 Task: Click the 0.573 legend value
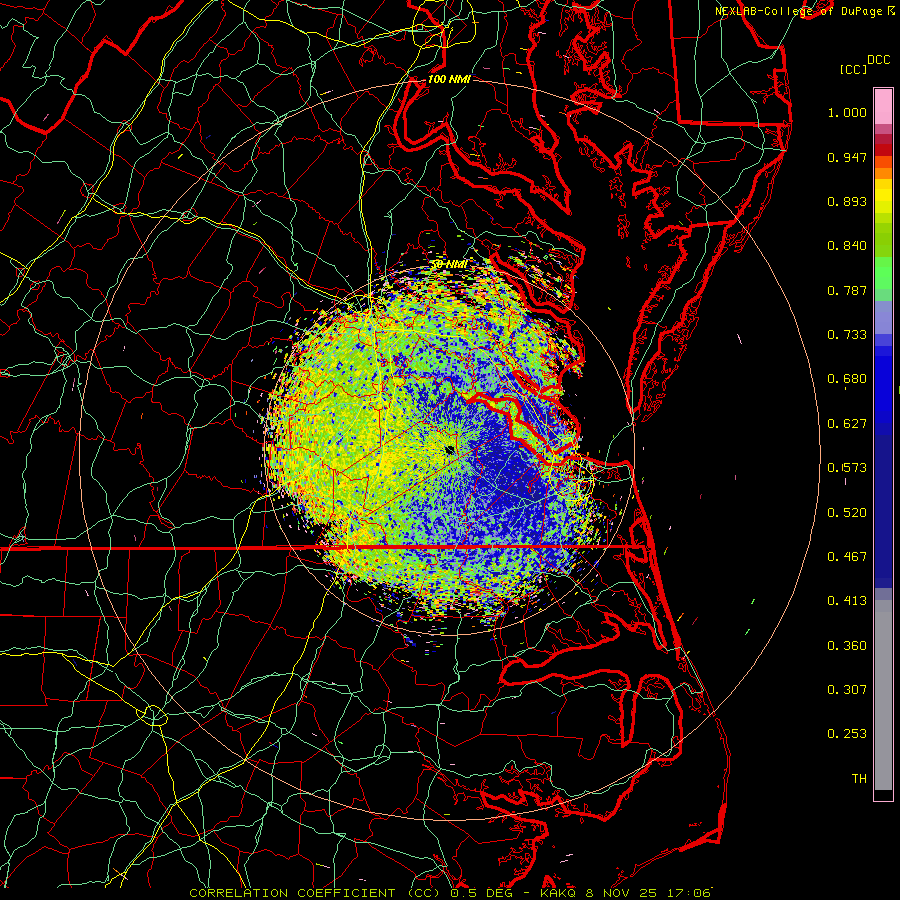[847, 468]
